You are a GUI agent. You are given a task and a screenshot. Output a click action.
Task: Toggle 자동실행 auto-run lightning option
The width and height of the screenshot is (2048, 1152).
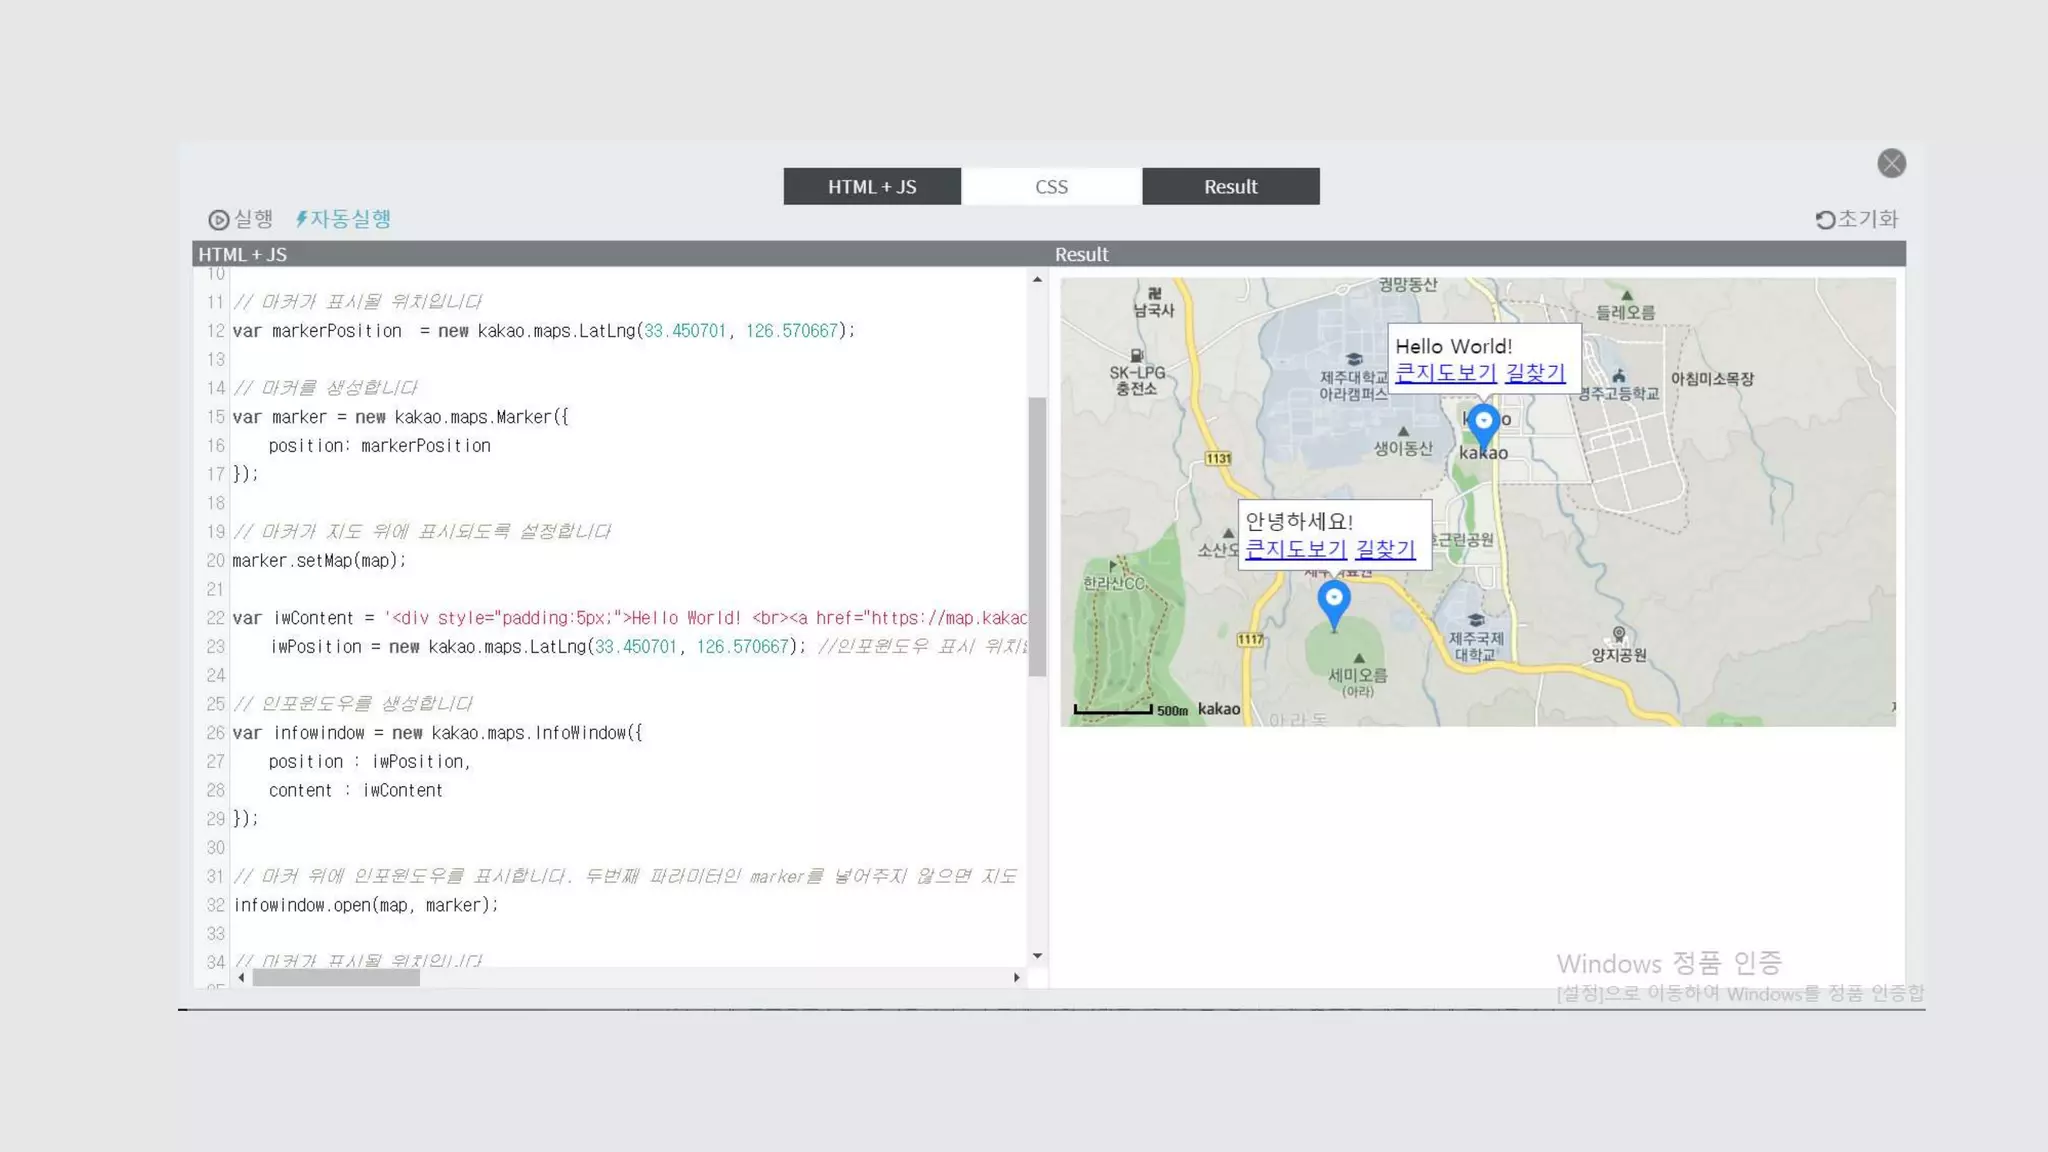coord(343,219)
